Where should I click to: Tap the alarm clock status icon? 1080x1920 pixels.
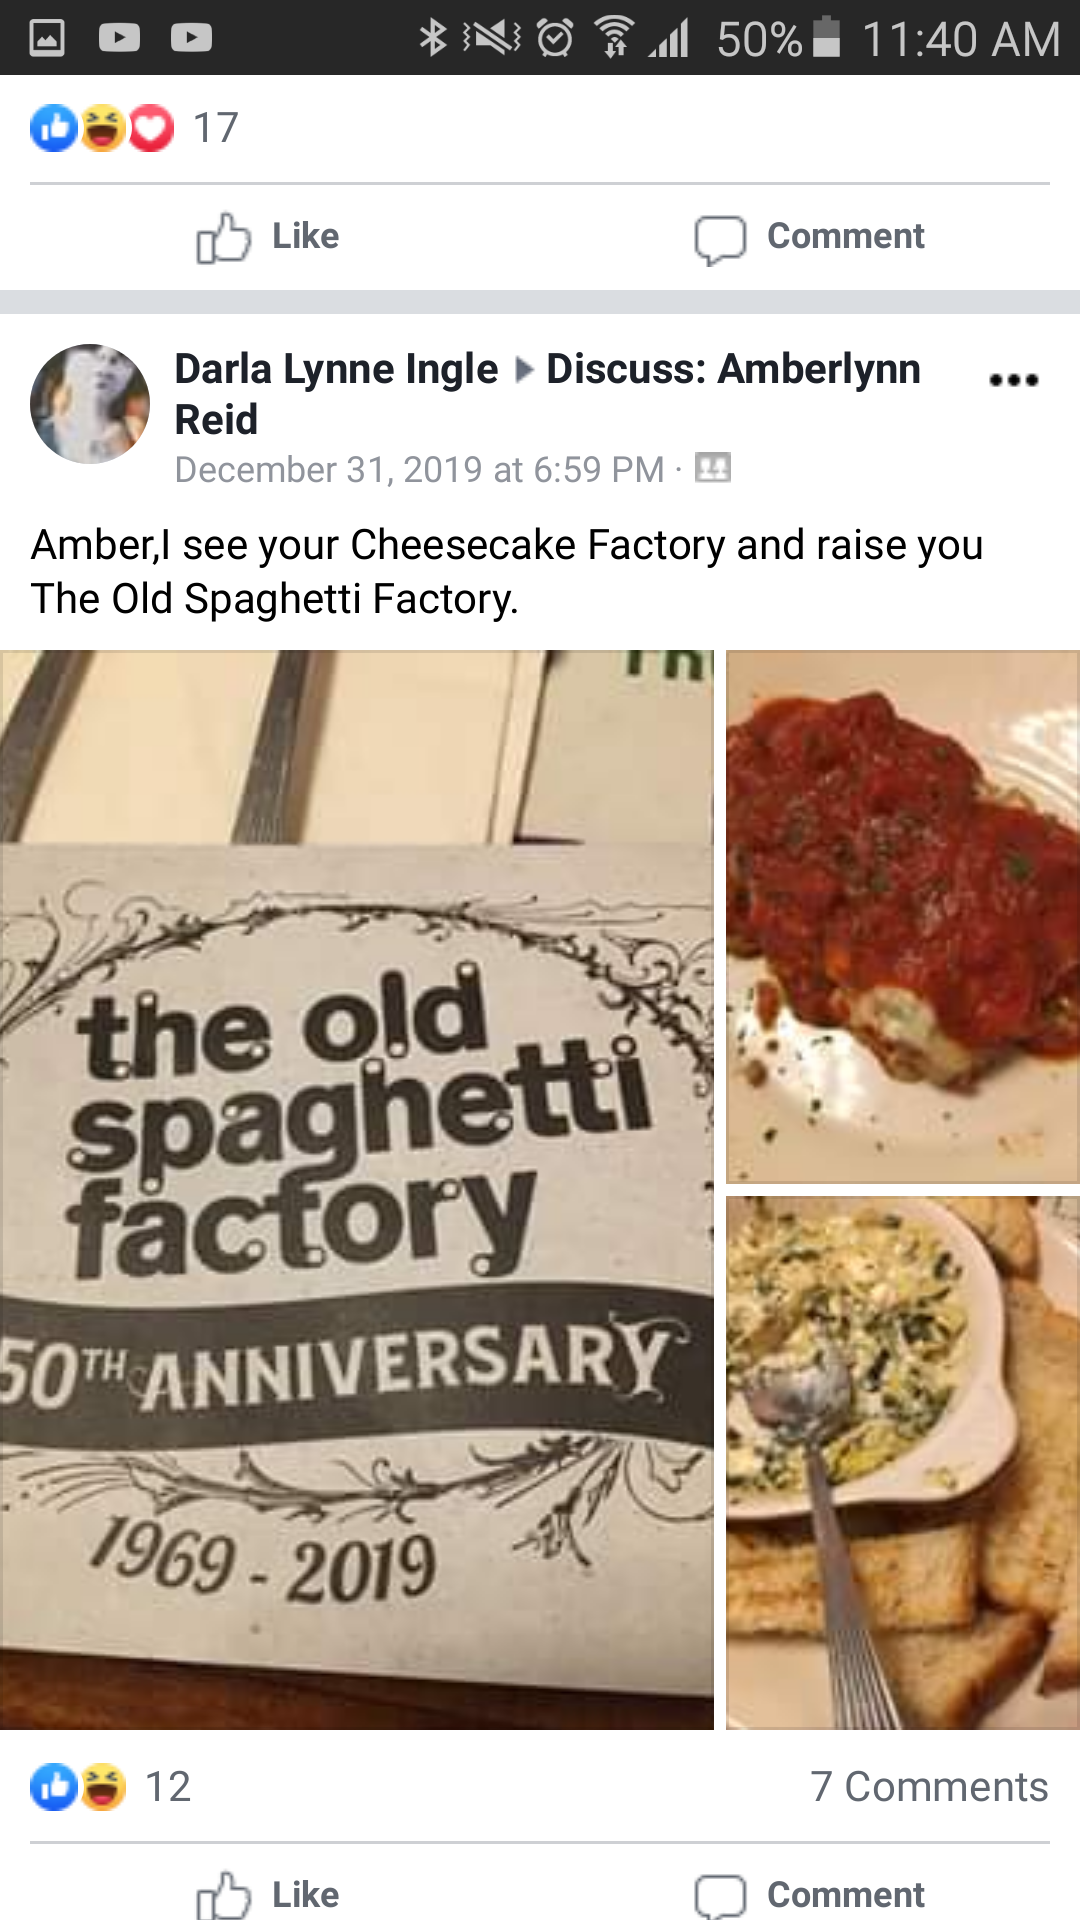coord(555,38)
